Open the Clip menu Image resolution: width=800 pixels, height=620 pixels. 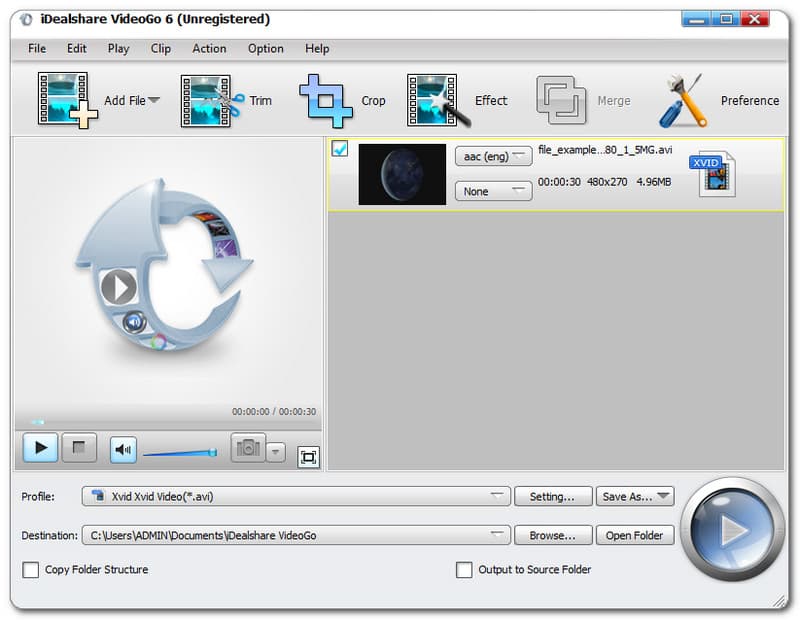click(160, 48)
